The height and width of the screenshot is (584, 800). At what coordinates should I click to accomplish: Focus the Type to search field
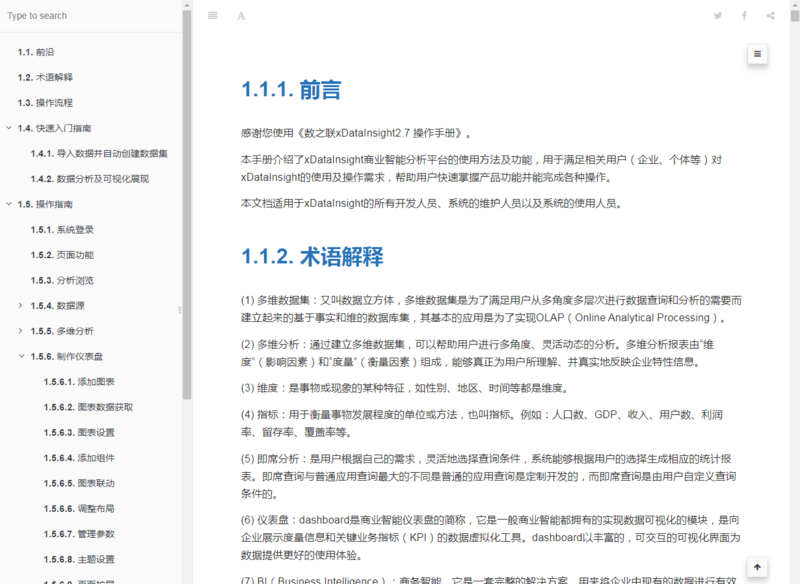coord(91,16)
